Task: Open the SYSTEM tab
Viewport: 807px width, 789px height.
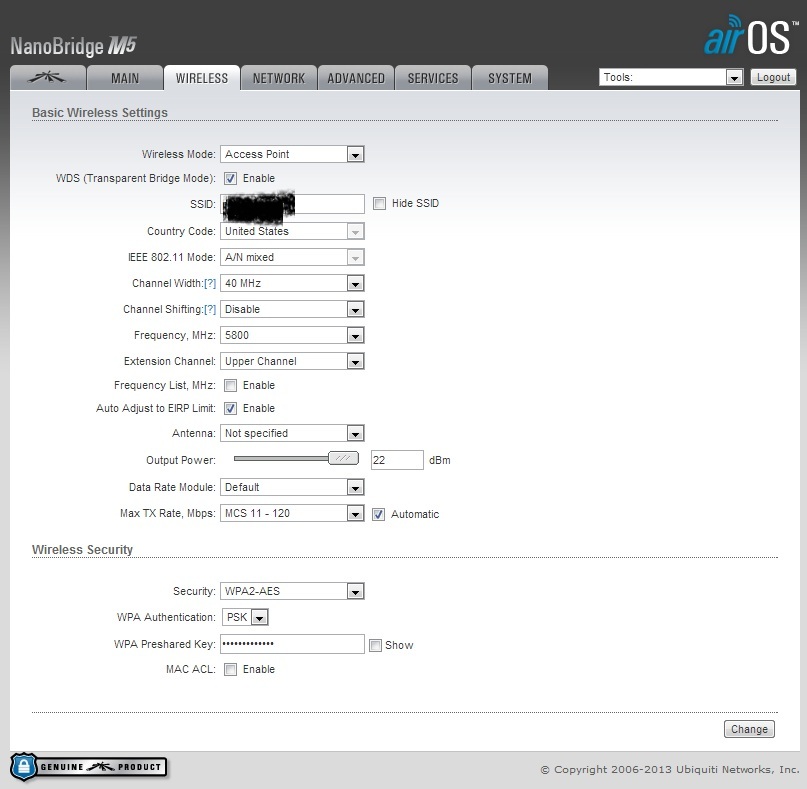Action: tap(510, 78)
